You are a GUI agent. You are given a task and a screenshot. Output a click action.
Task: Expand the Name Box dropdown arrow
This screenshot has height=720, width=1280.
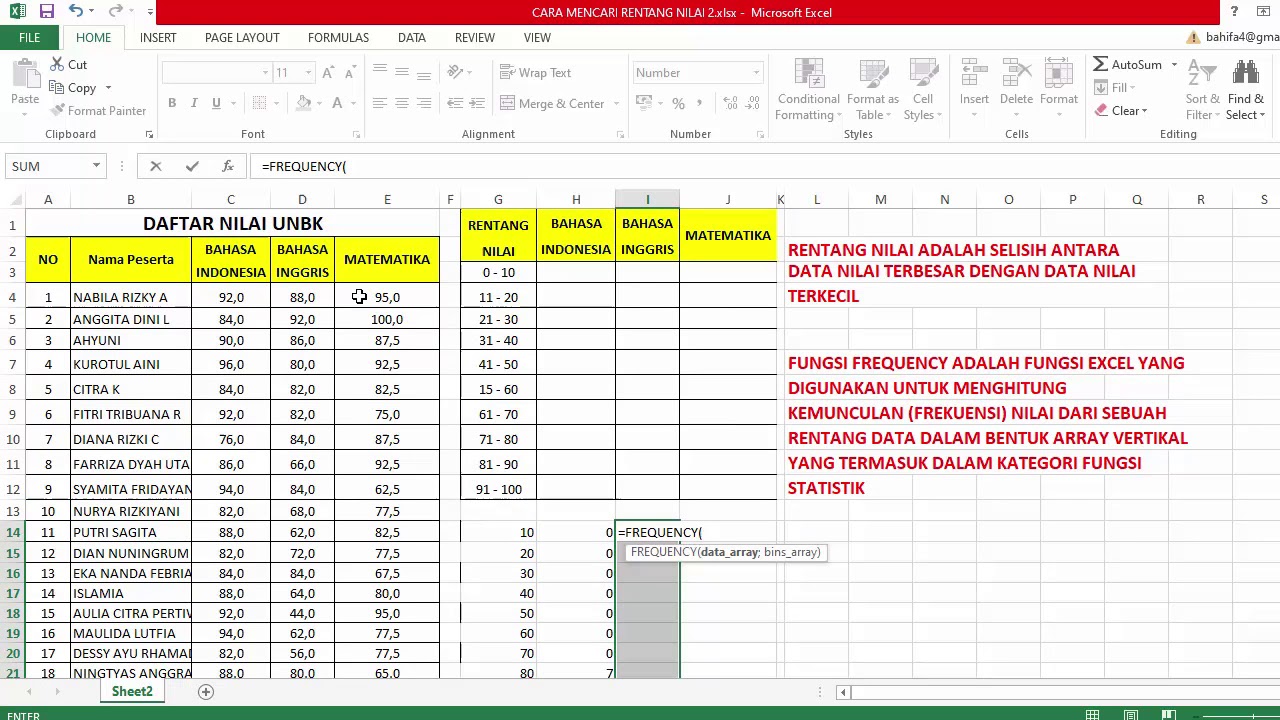(x=96, y=166)
